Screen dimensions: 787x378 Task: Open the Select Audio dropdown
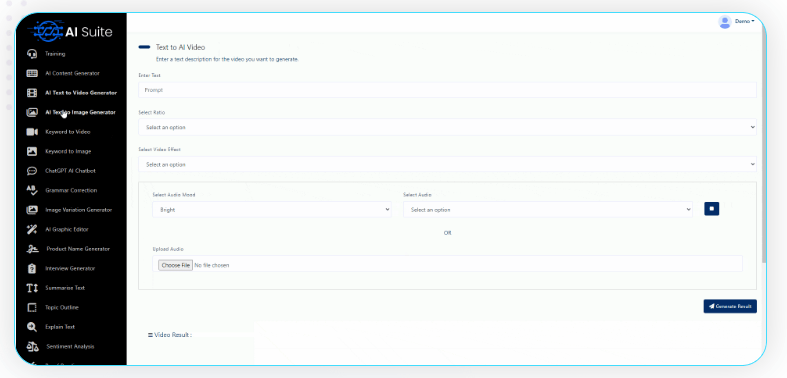pyautogui.click(x=548, y=210)
